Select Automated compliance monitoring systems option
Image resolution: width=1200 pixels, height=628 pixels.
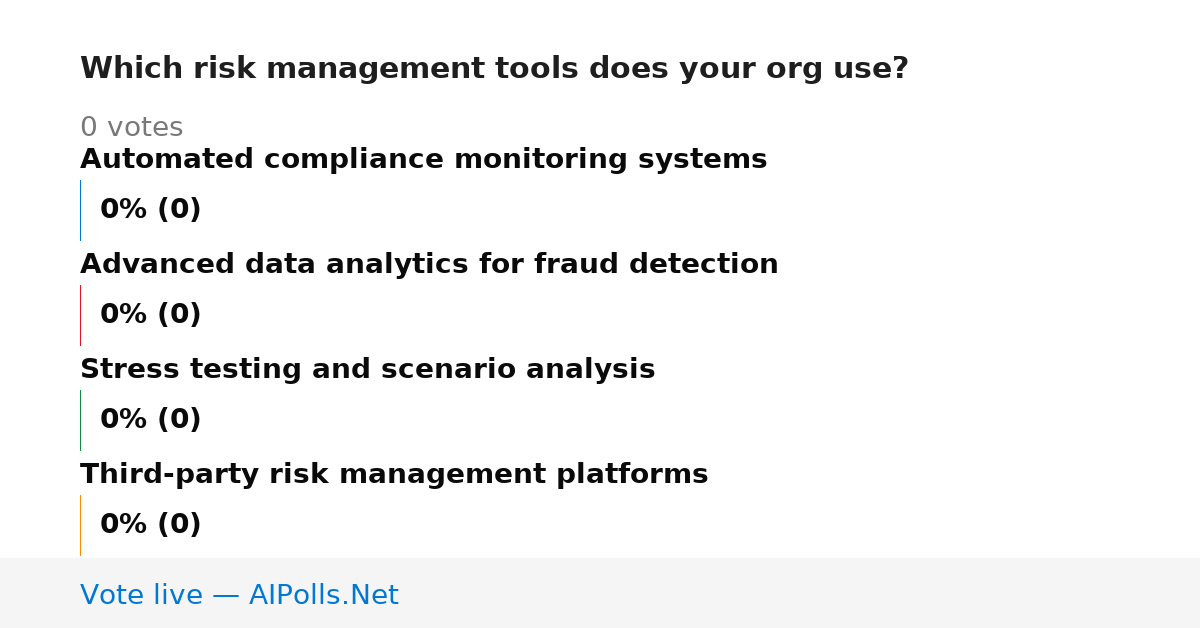(x=423, y=160)
